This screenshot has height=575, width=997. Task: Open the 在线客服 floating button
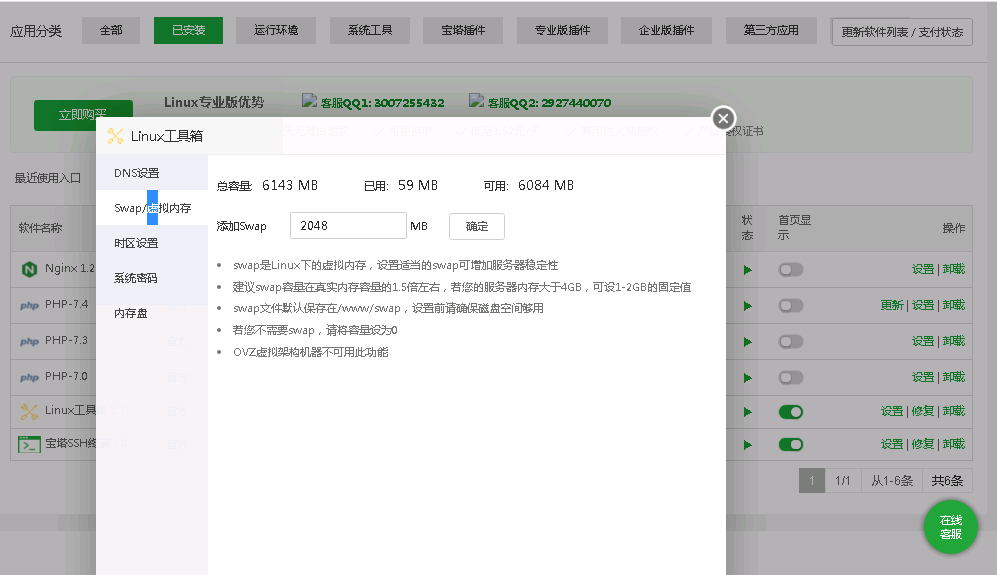tap(951, 527)
